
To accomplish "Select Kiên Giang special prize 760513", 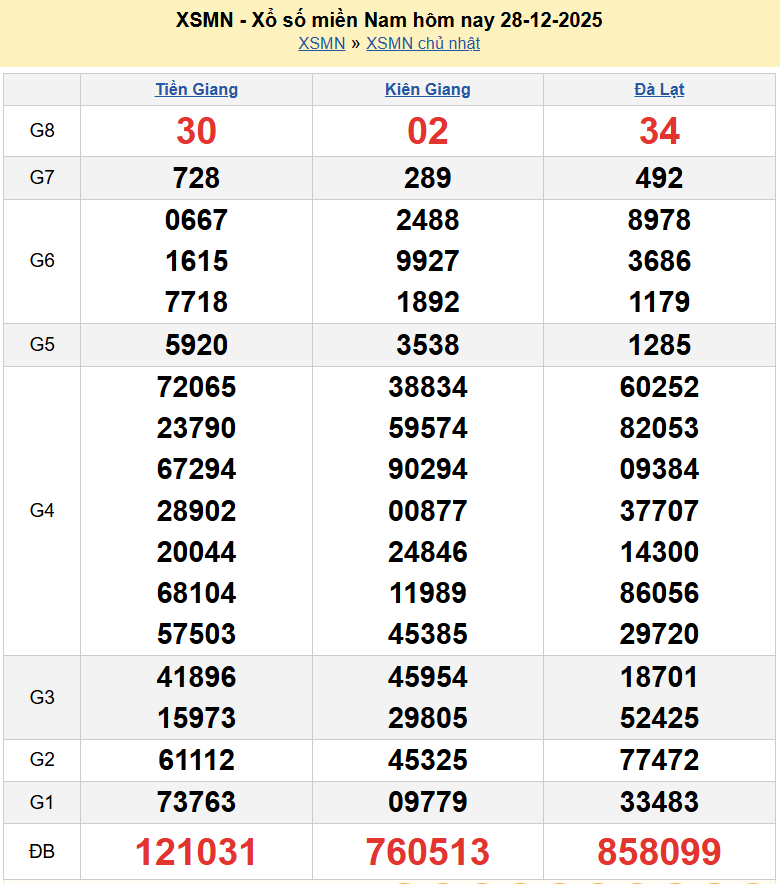I will pyautogui.click(x=428, y=852).
